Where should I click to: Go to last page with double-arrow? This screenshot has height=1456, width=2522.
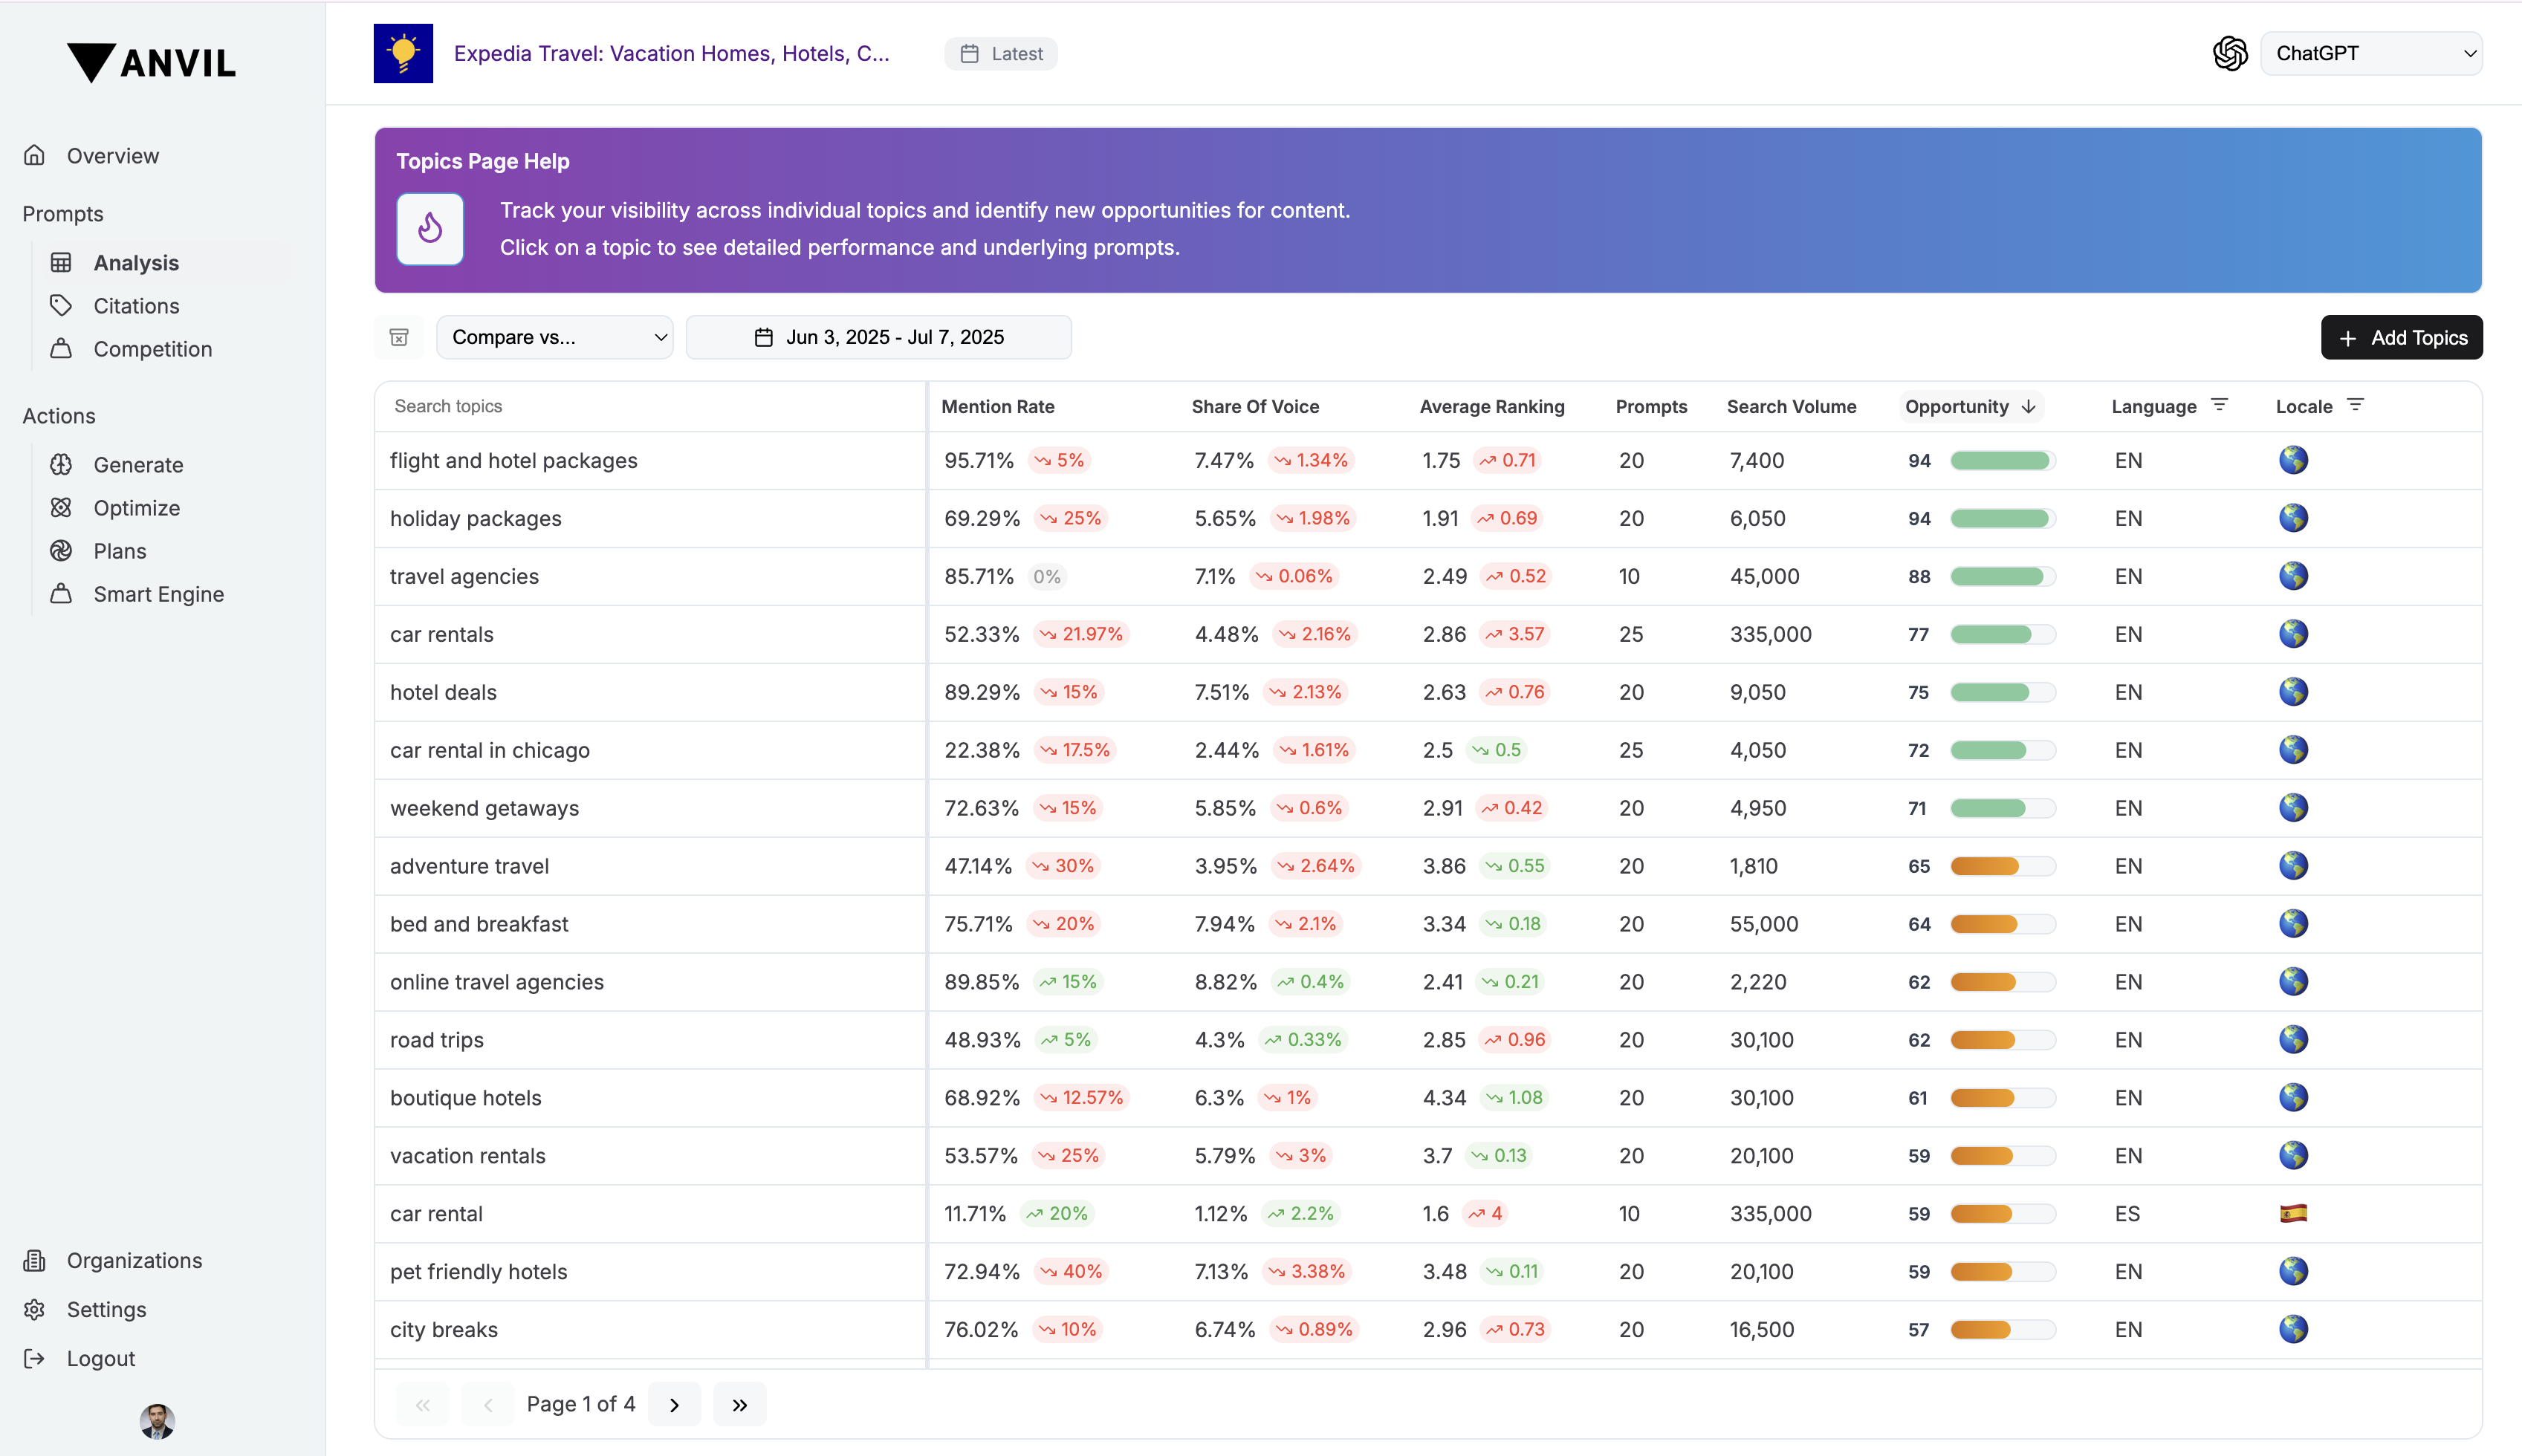click(x=740, y=1405)
